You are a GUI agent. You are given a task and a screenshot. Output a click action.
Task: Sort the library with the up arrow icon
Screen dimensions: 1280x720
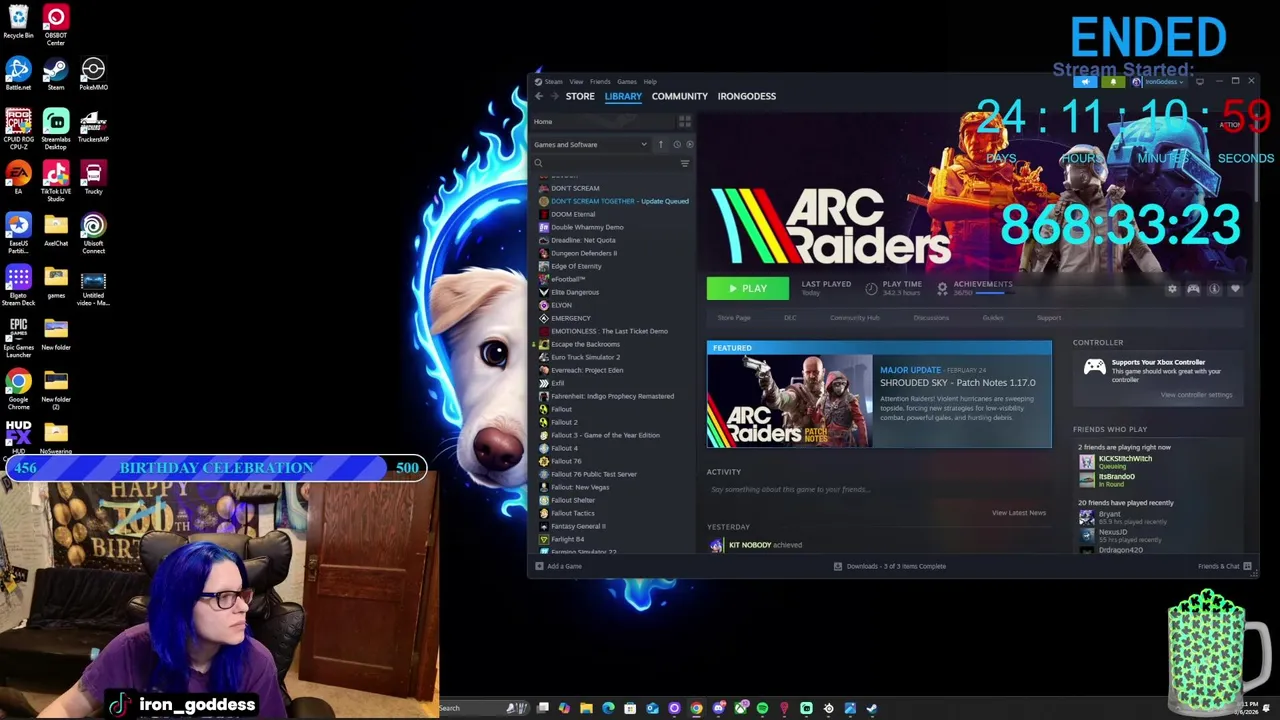pyautogui.click(x=660, y=144)
